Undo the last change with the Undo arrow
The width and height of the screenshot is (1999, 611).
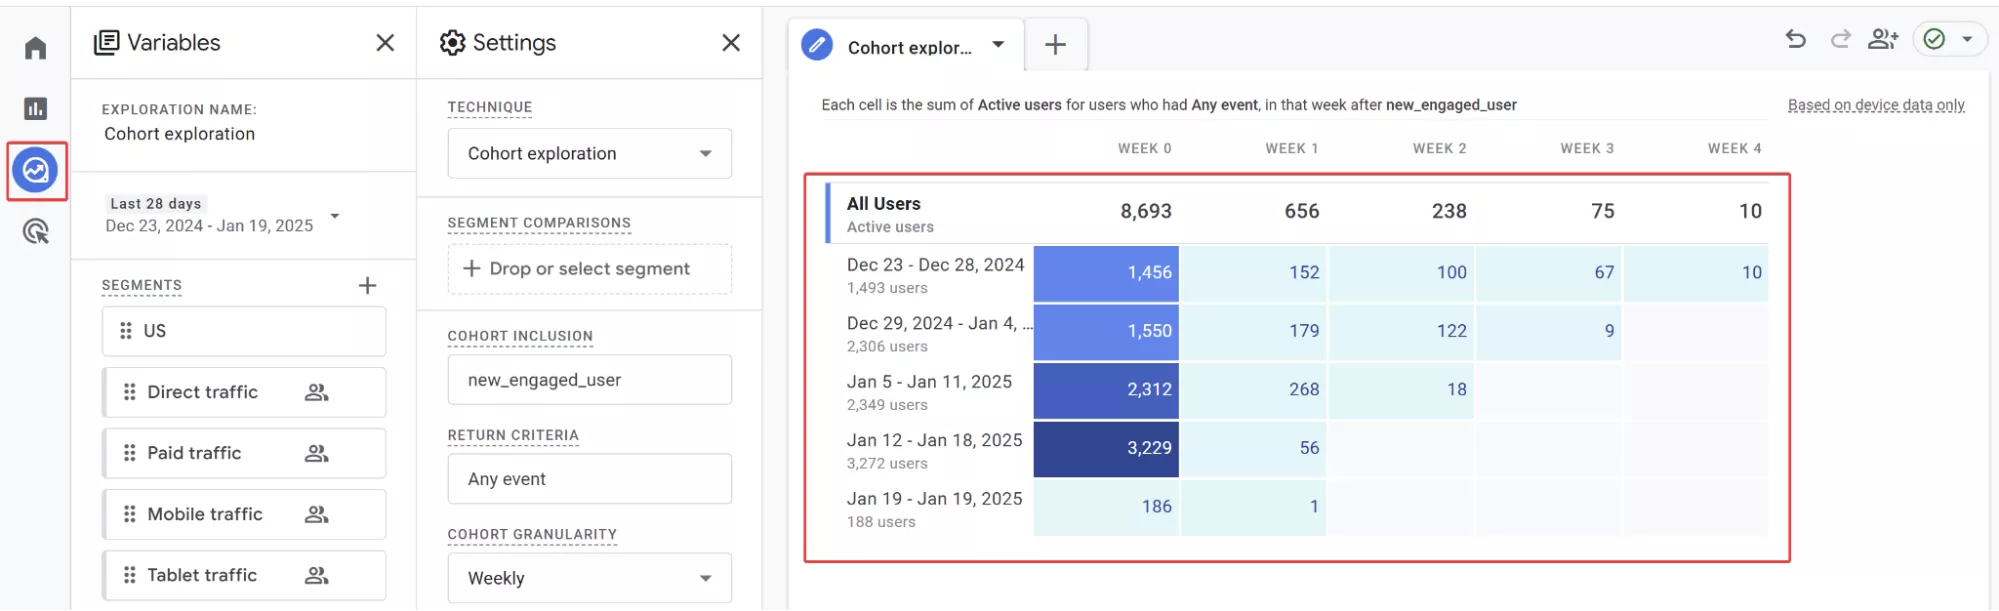tap(1796, 39)
